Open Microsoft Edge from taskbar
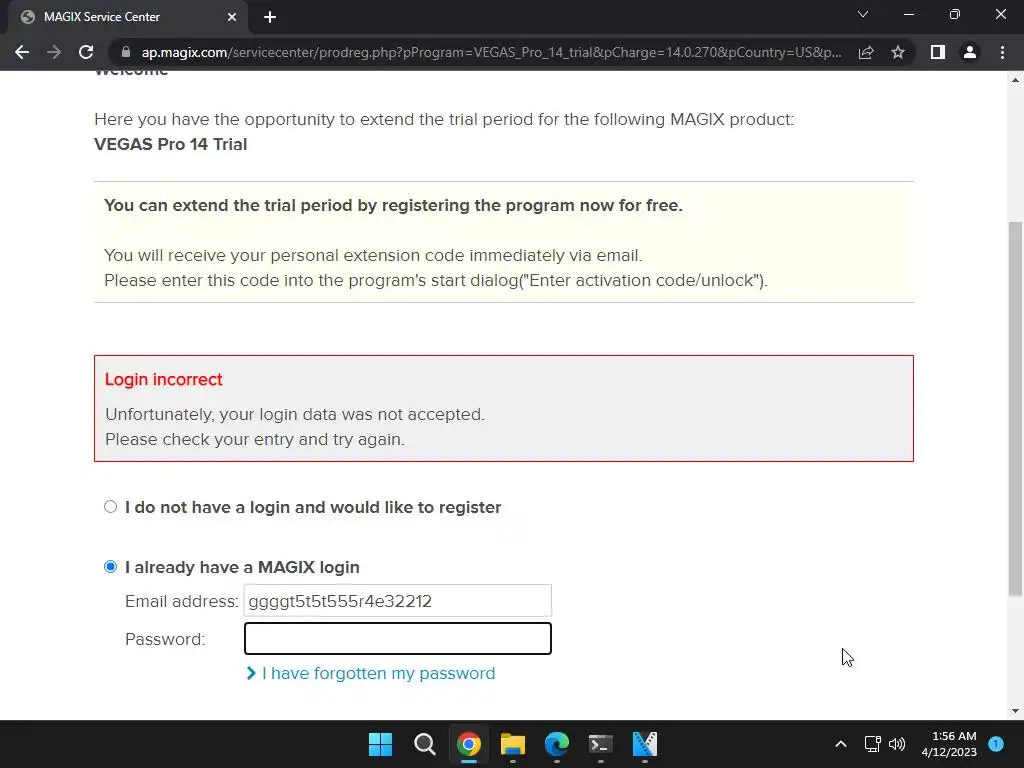 coord(556,744)
